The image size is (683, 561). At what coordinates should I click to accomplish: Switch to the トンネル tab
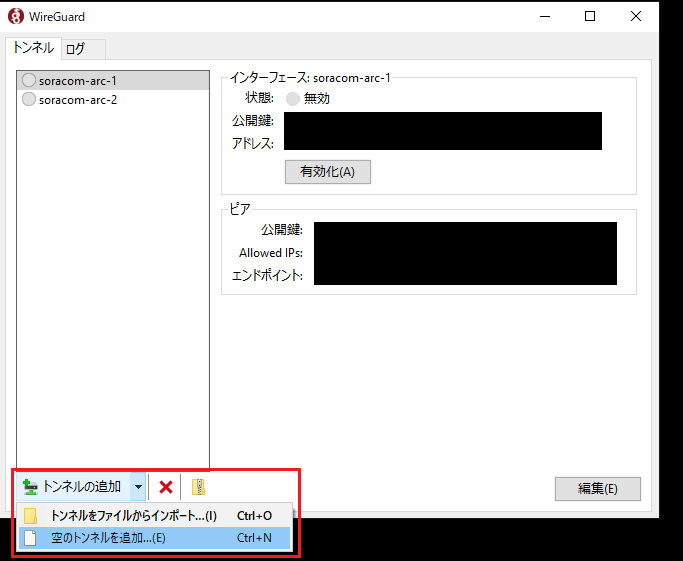click(x=33, y=47)
